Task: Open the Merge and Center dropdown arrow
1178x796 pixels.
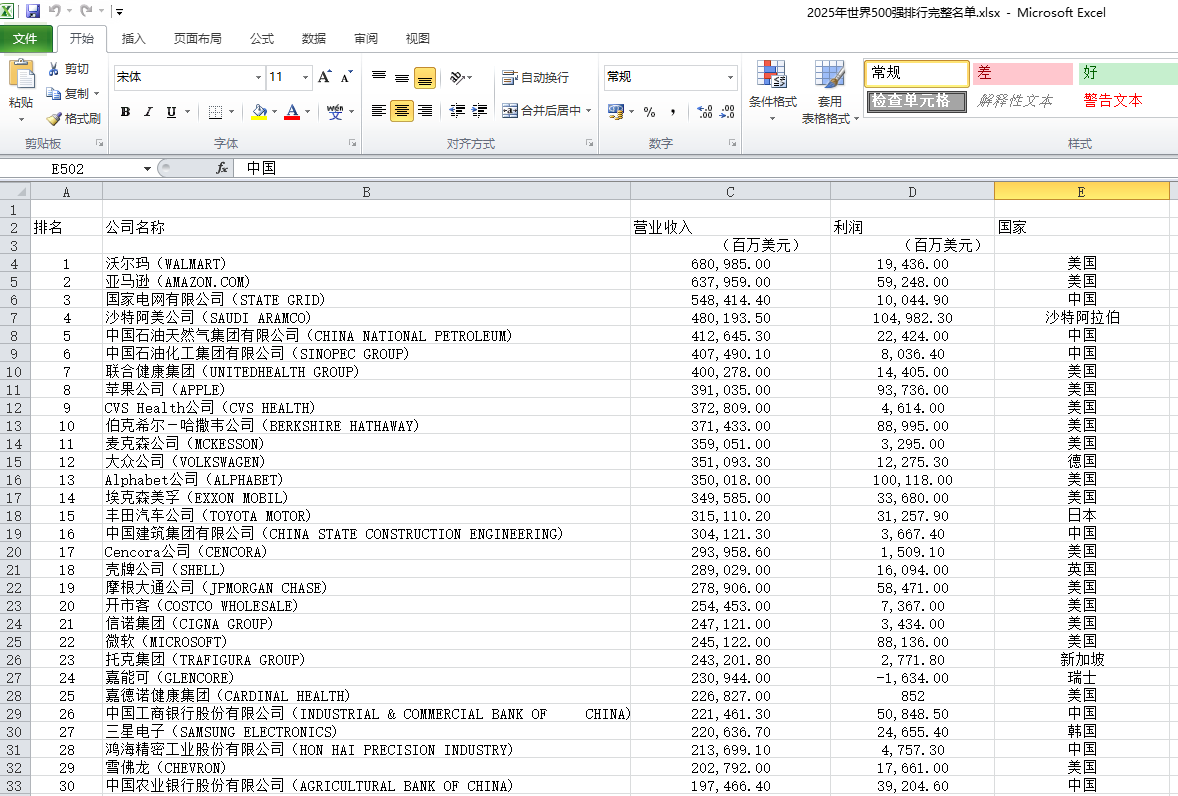Action: [x=589, y=111]
